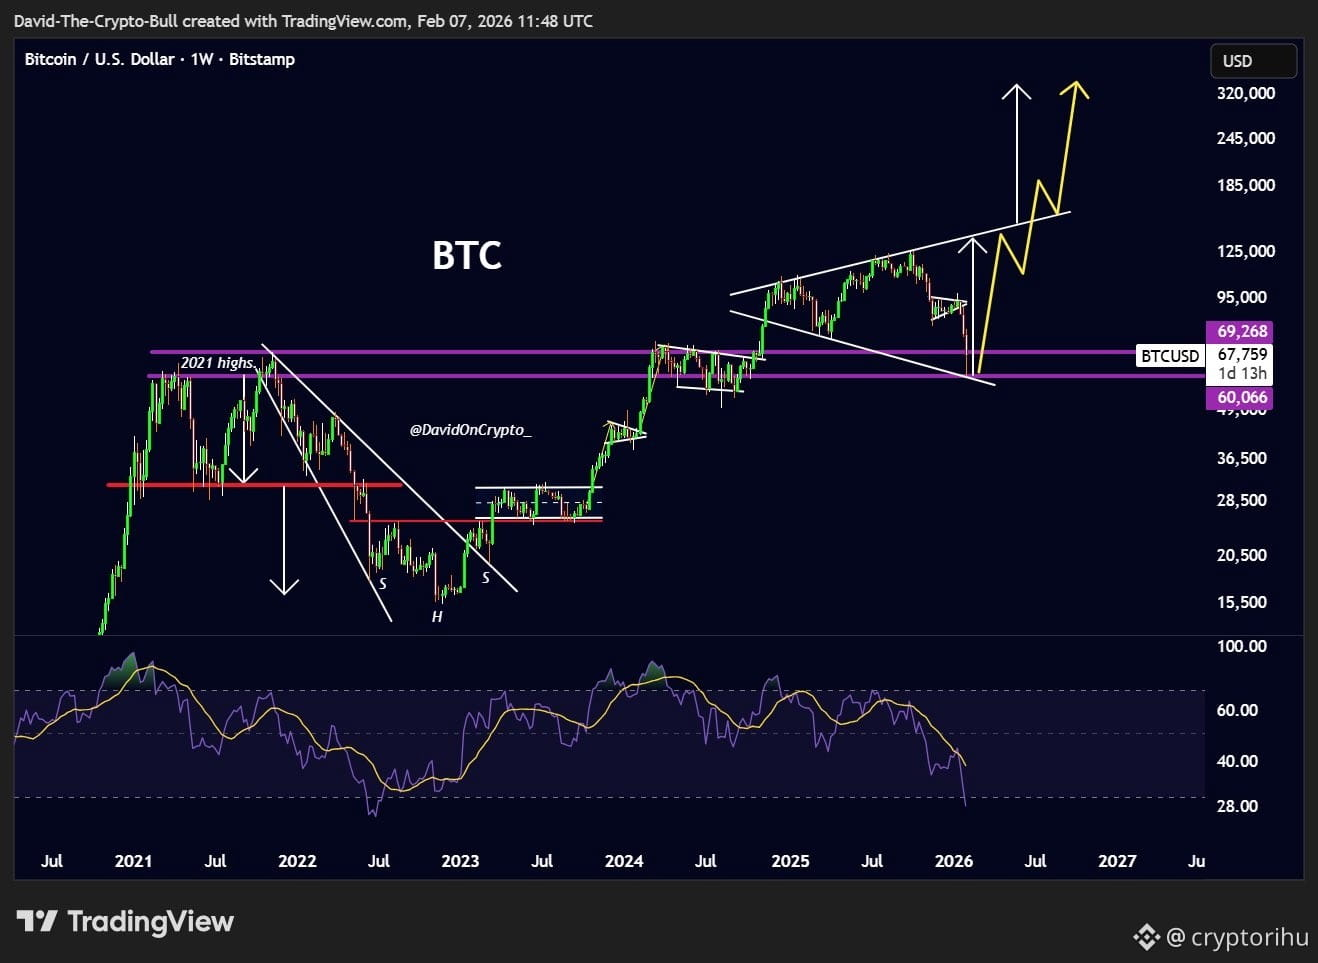Open the USD currency selector

1253,61
